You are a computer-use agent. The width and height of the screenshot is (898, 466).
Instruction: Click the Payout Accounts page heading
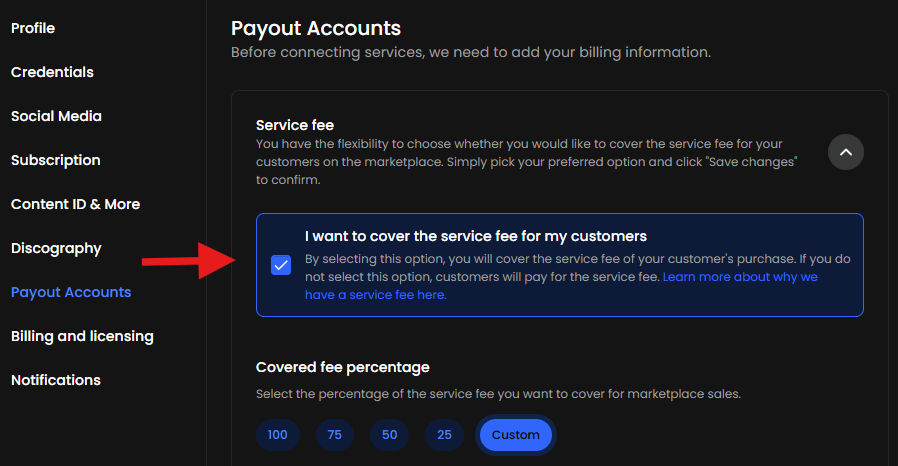tap(316, 28)
